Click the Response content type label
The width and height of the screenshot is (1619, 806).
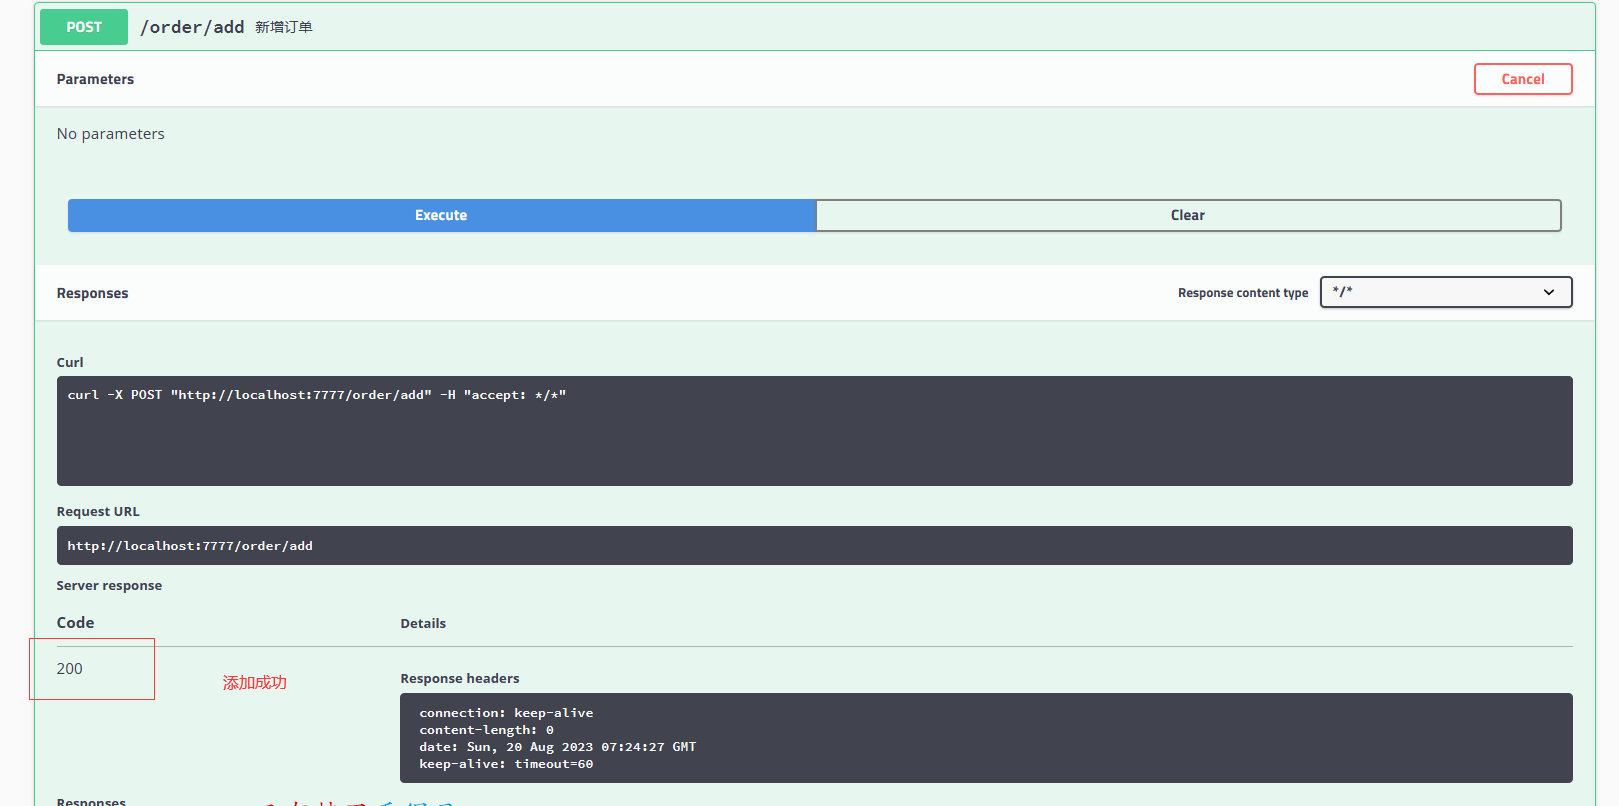pos(1243,293)
